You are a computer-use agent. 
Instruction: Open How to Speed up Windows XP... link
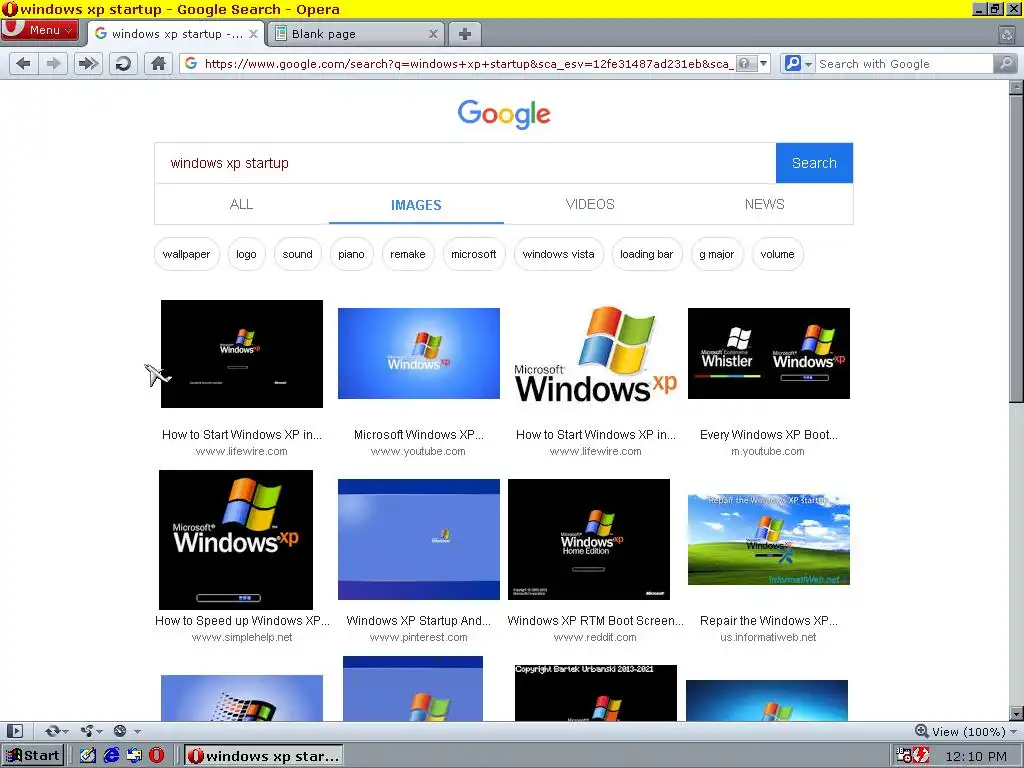click(x=242, y=621)
